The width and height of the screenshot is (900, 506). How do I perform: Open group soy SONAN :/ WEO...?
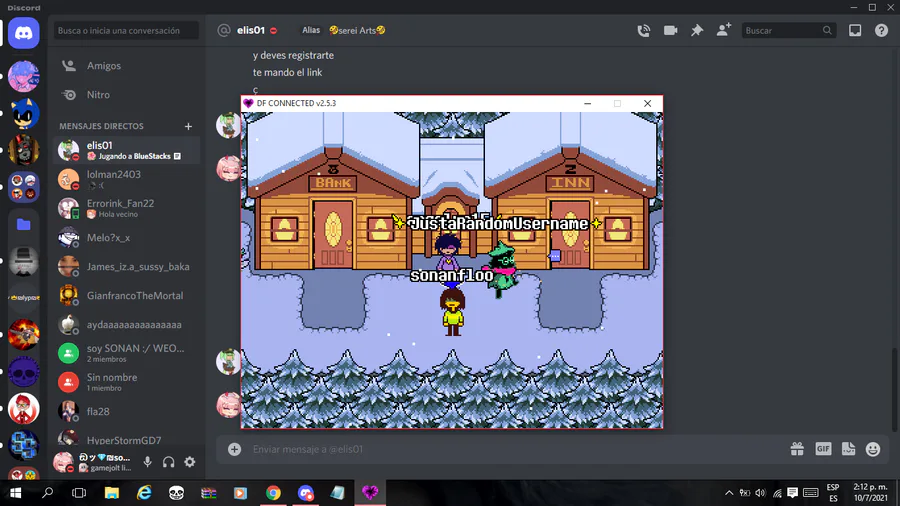(x=126, y=353)
